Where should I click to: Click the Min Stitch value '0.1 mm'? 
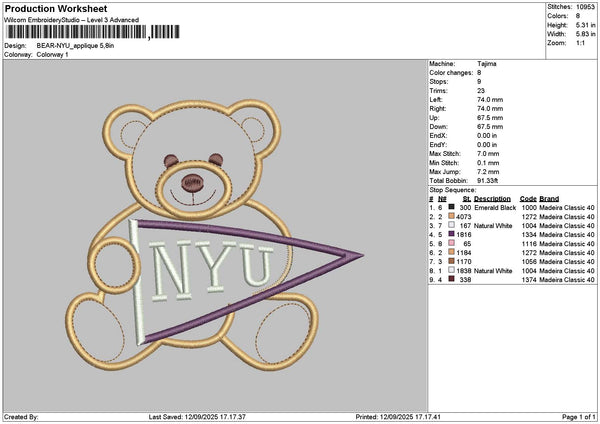coord(488,163)
